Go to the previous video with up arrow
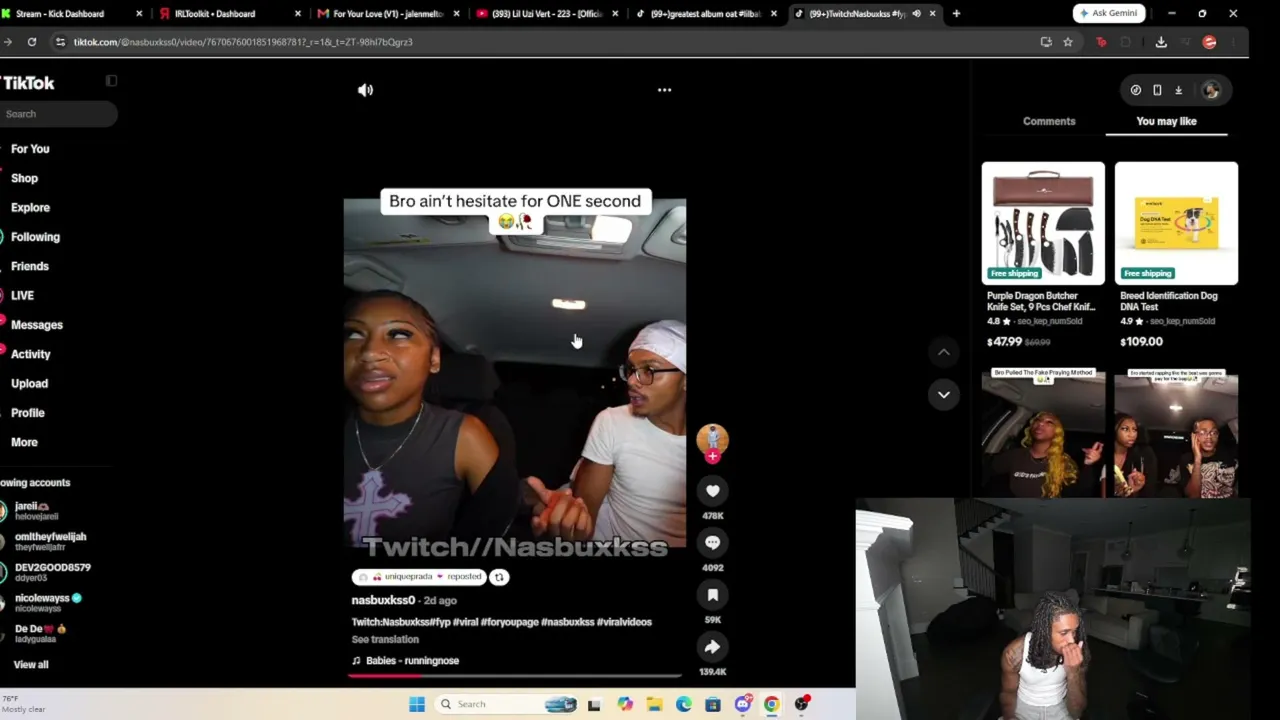Image resolution: width=1280 pixels, height=720 pixels. 943,352
